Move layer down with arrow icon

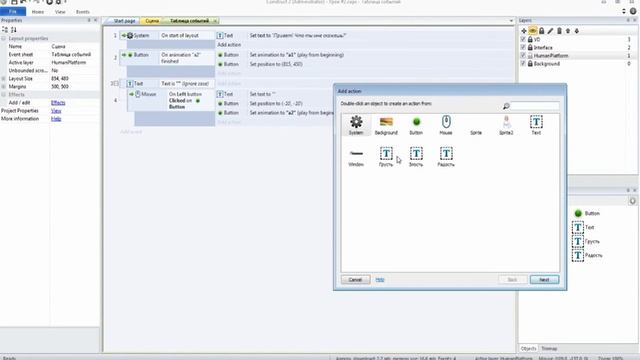point(577,31)
